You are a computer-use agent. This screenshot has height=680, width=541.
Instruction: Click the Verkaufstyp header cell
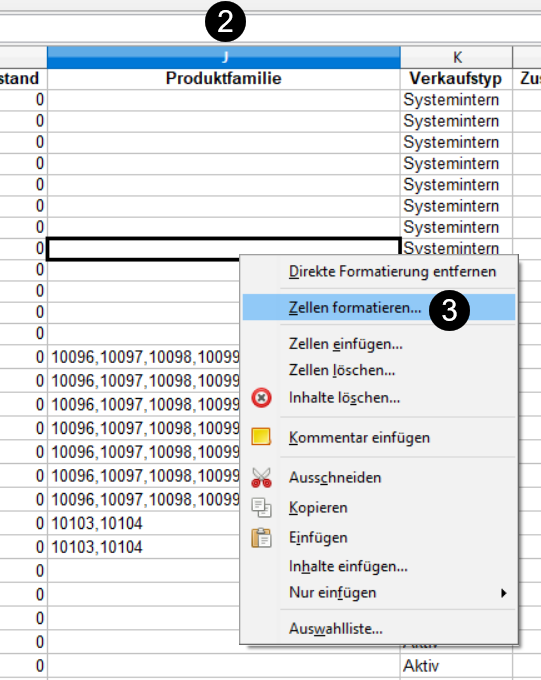(456, 79)
